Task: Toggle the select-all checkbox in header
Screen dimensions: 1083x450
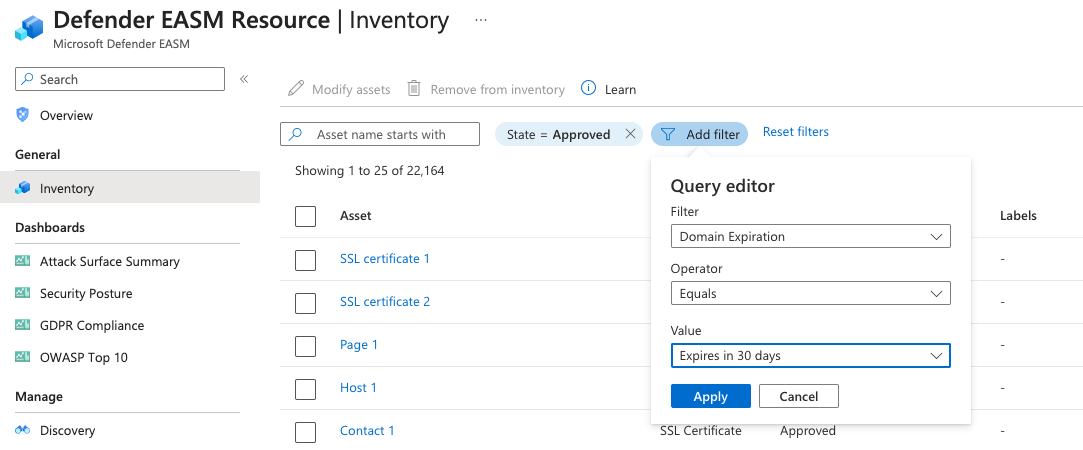Action: point(306,216)
